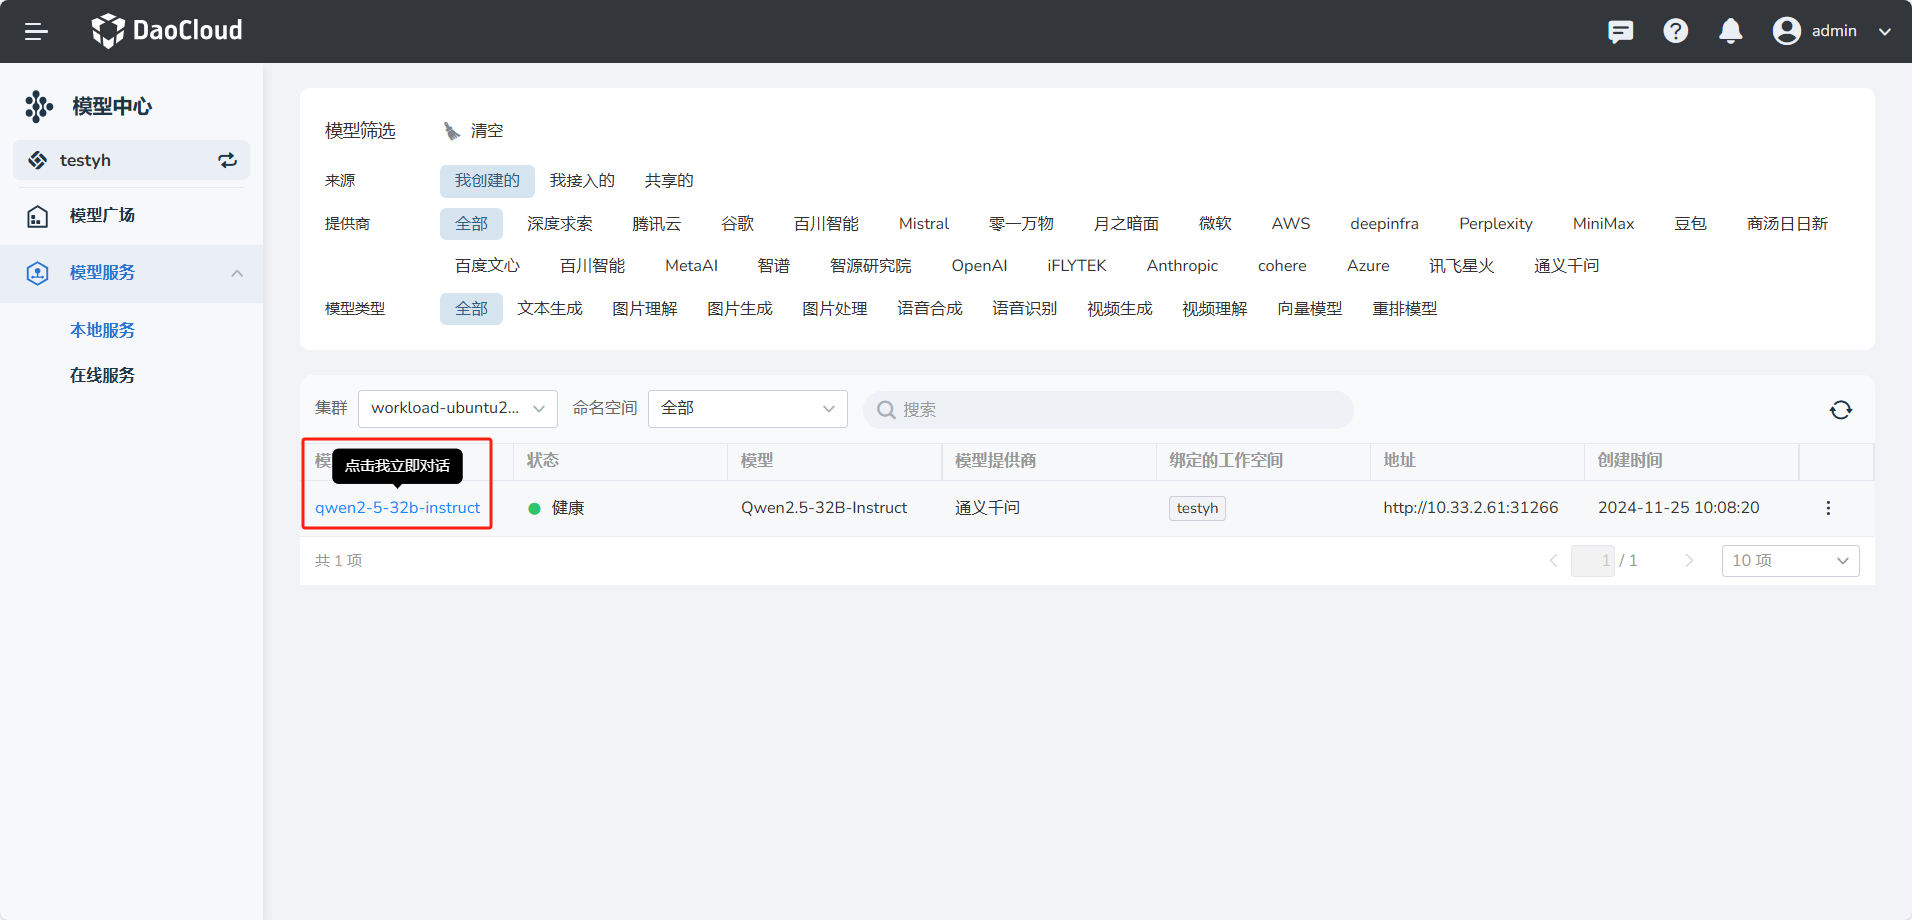Filter providers by 通义千问

[x=1567, y=266]
